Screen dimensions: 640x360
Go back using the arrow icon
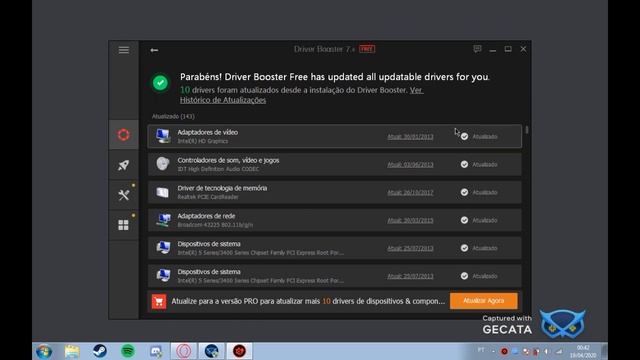154,50
